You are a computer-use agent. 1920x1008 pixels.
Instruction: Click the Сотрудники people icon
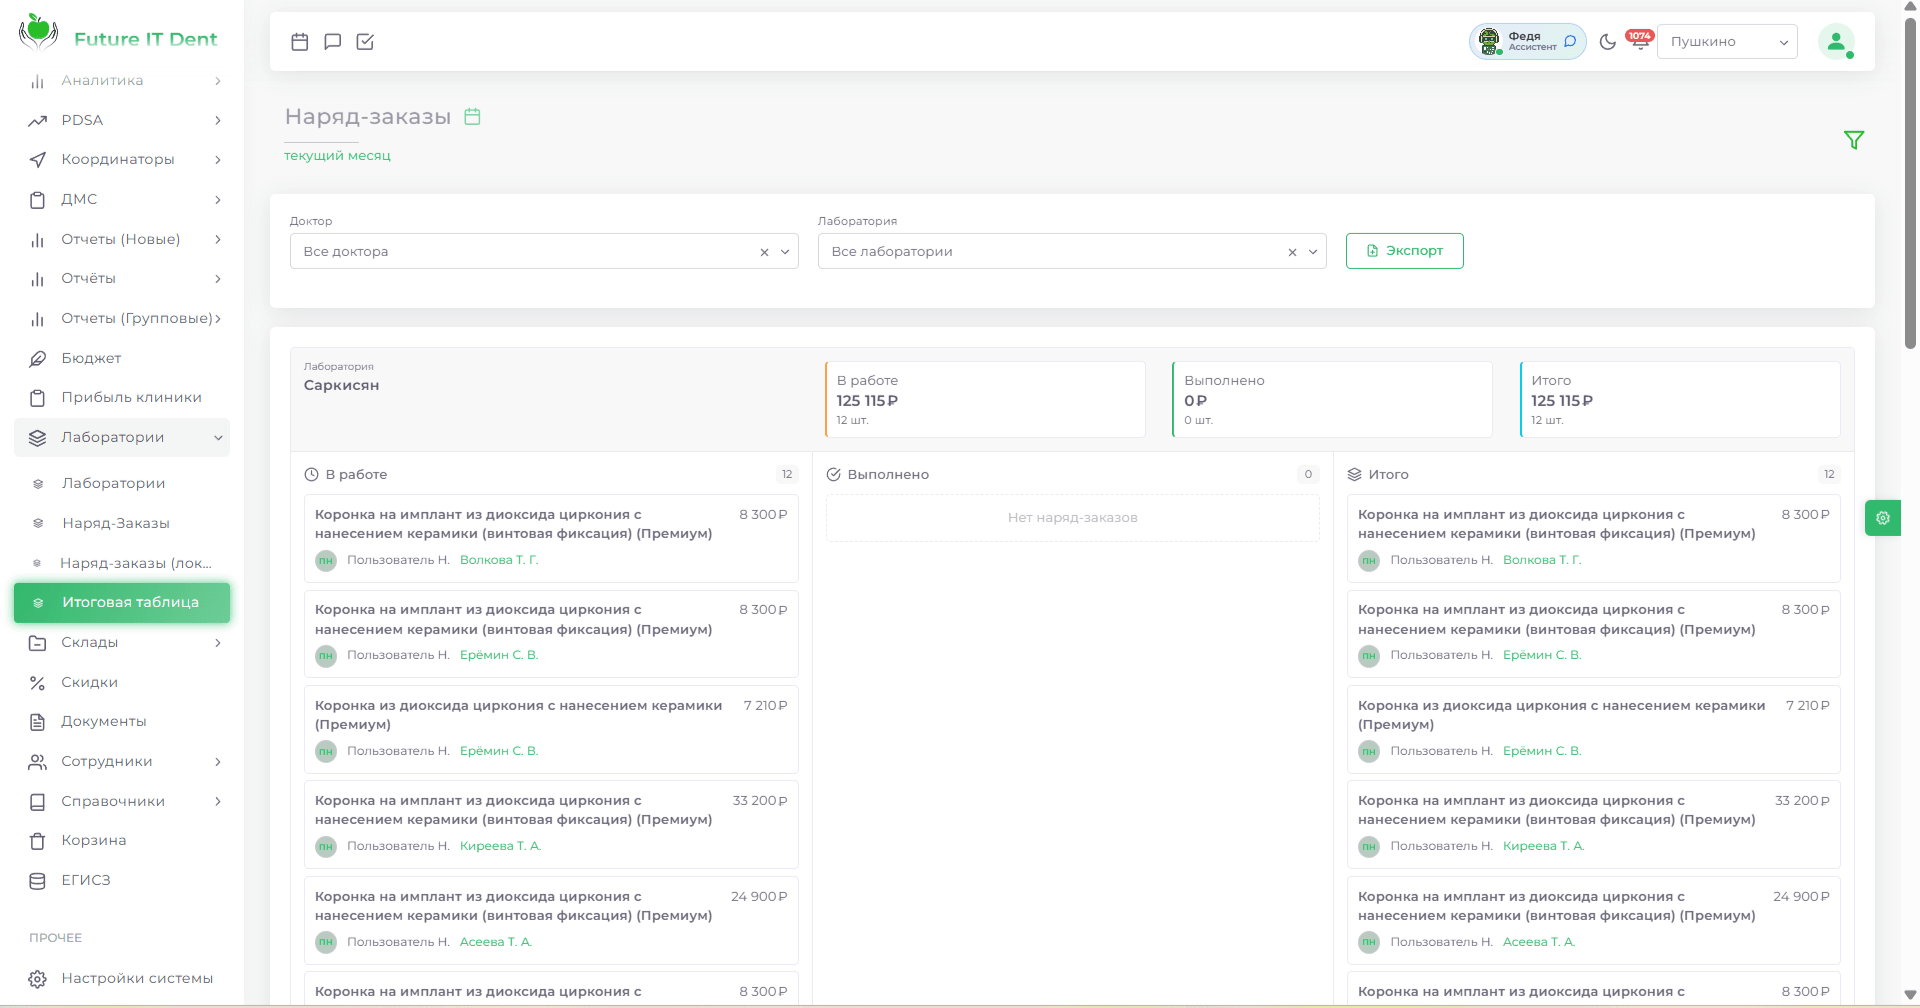point(38,762)
